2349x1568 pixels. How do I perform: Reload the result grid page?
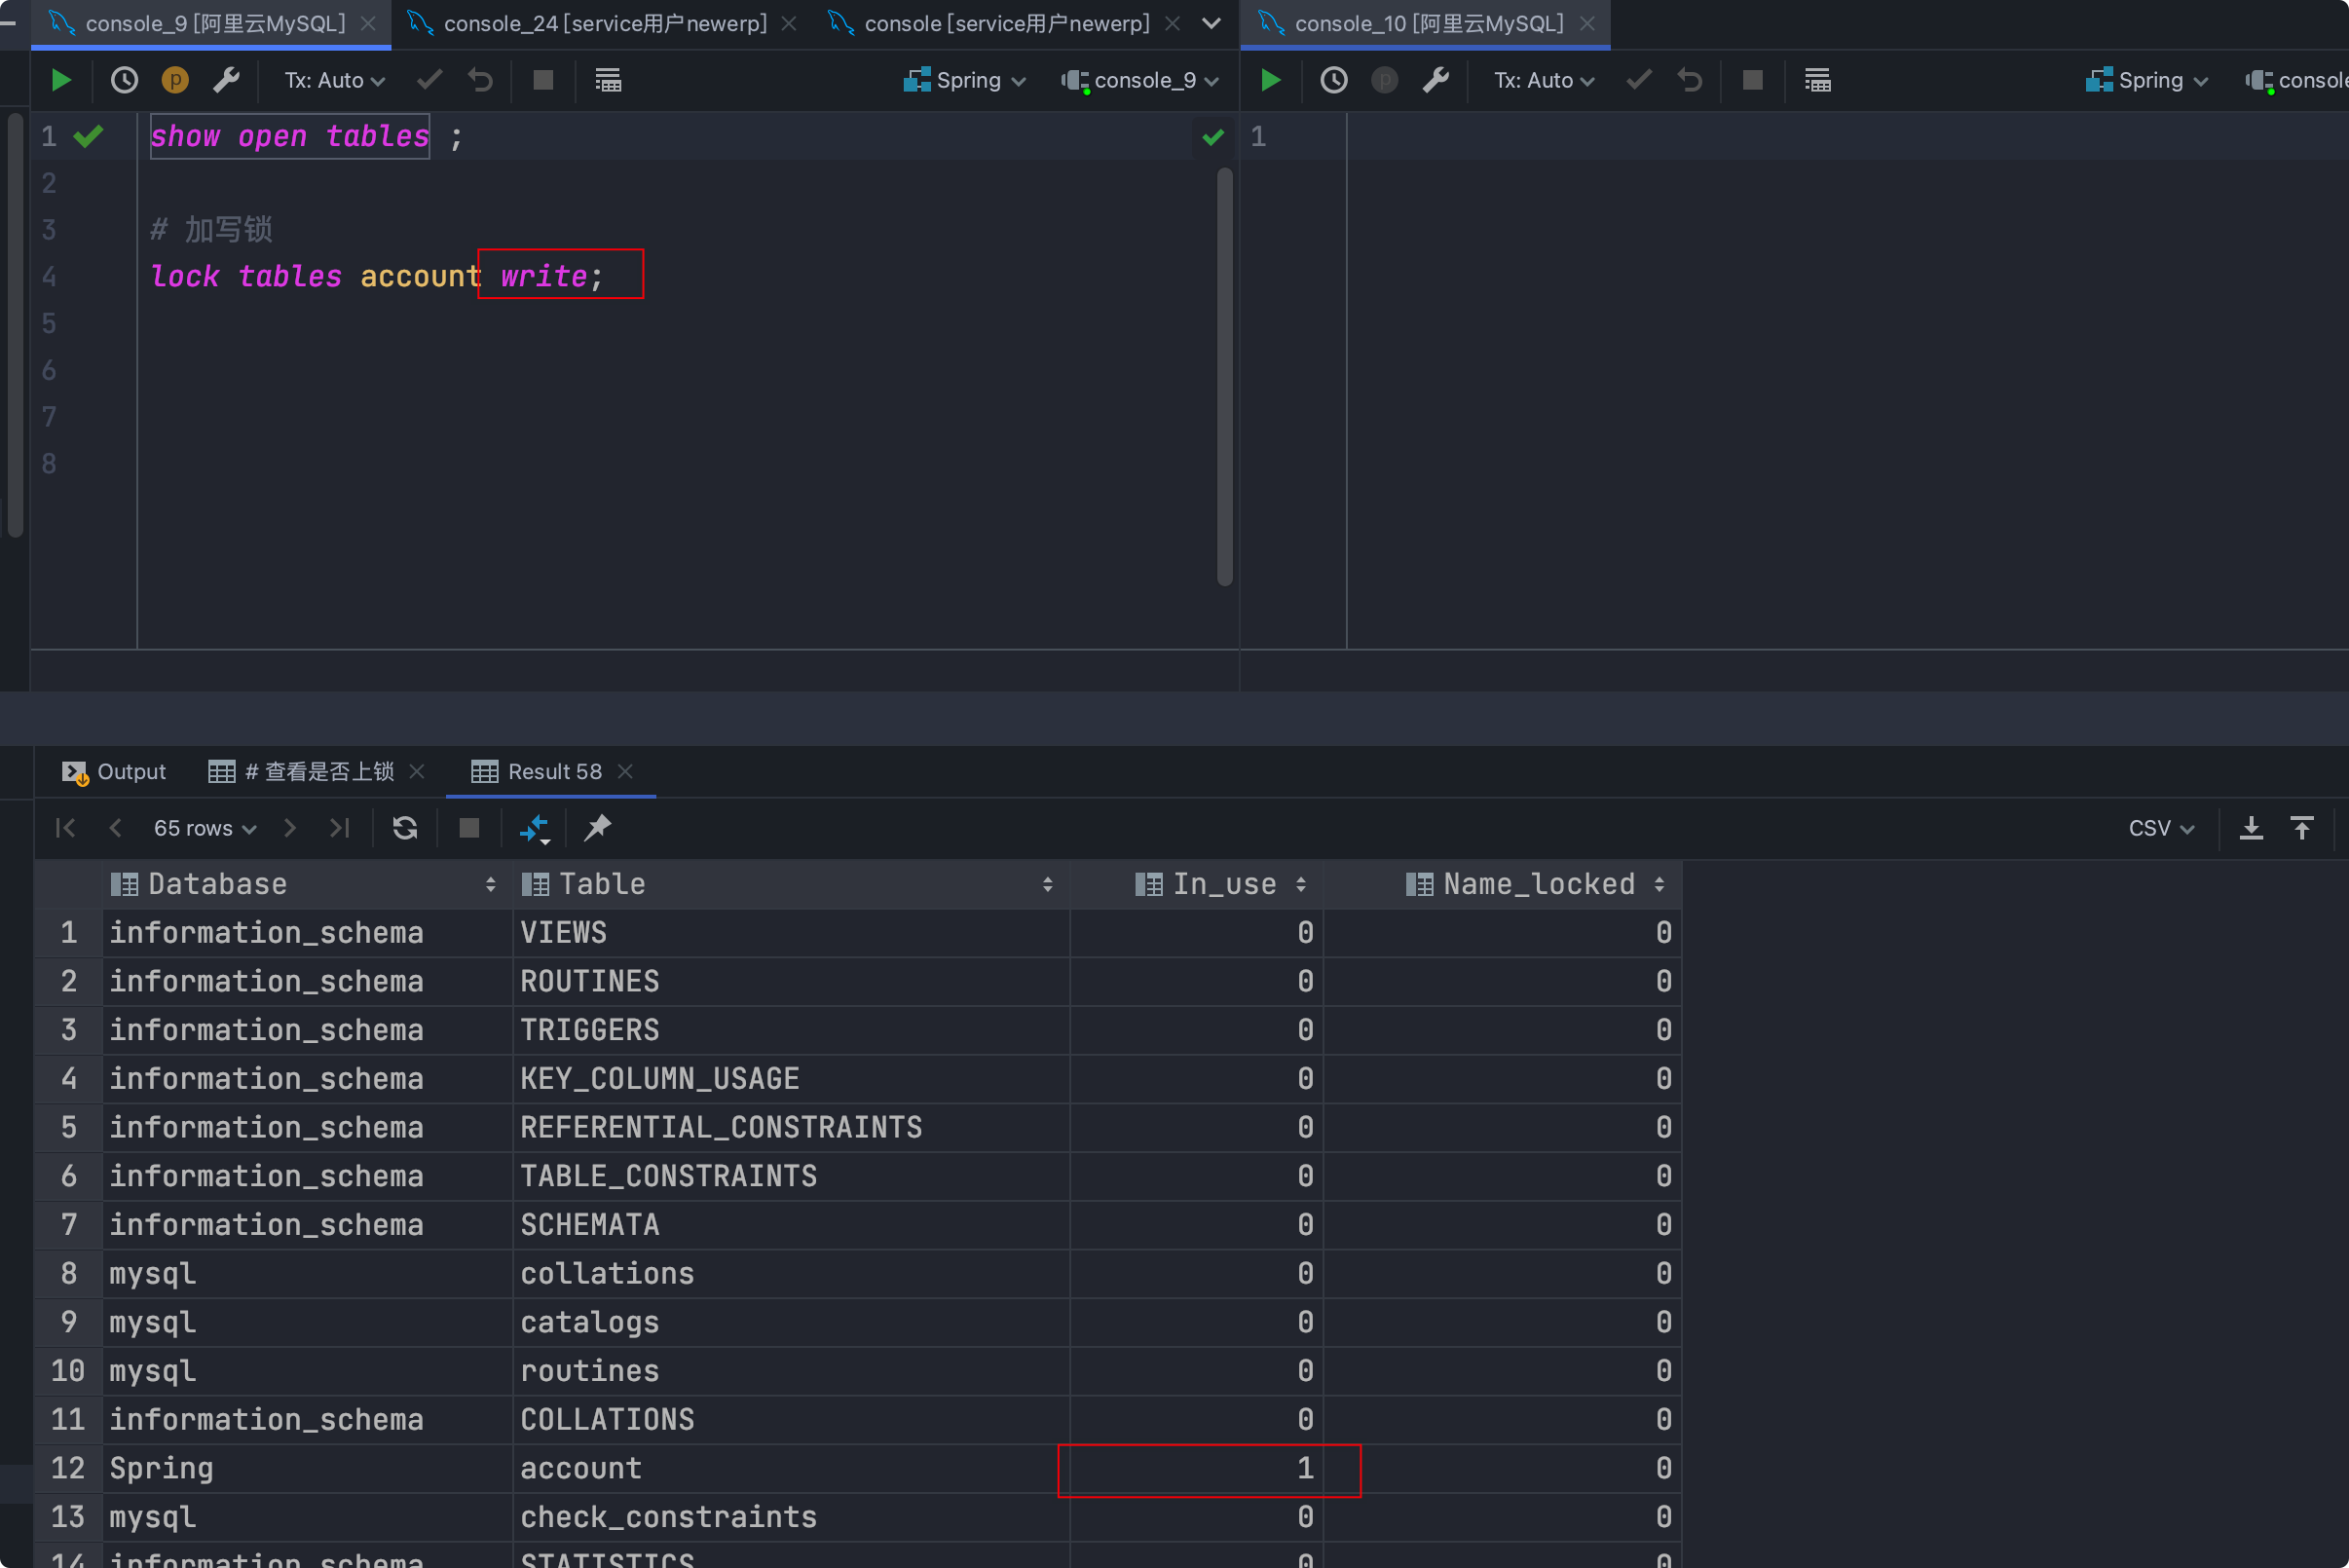click(405, 828)
